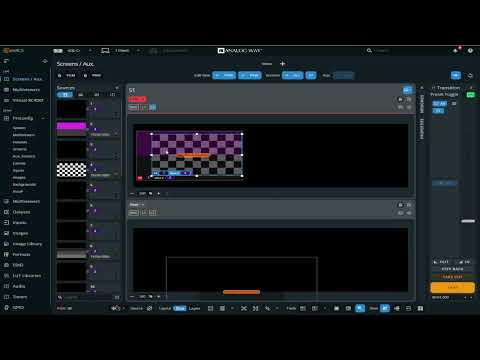Open the Memories vertical tab
Viewport: 480px width, 360px height.
pyautogui.click(x=422, y=104)
